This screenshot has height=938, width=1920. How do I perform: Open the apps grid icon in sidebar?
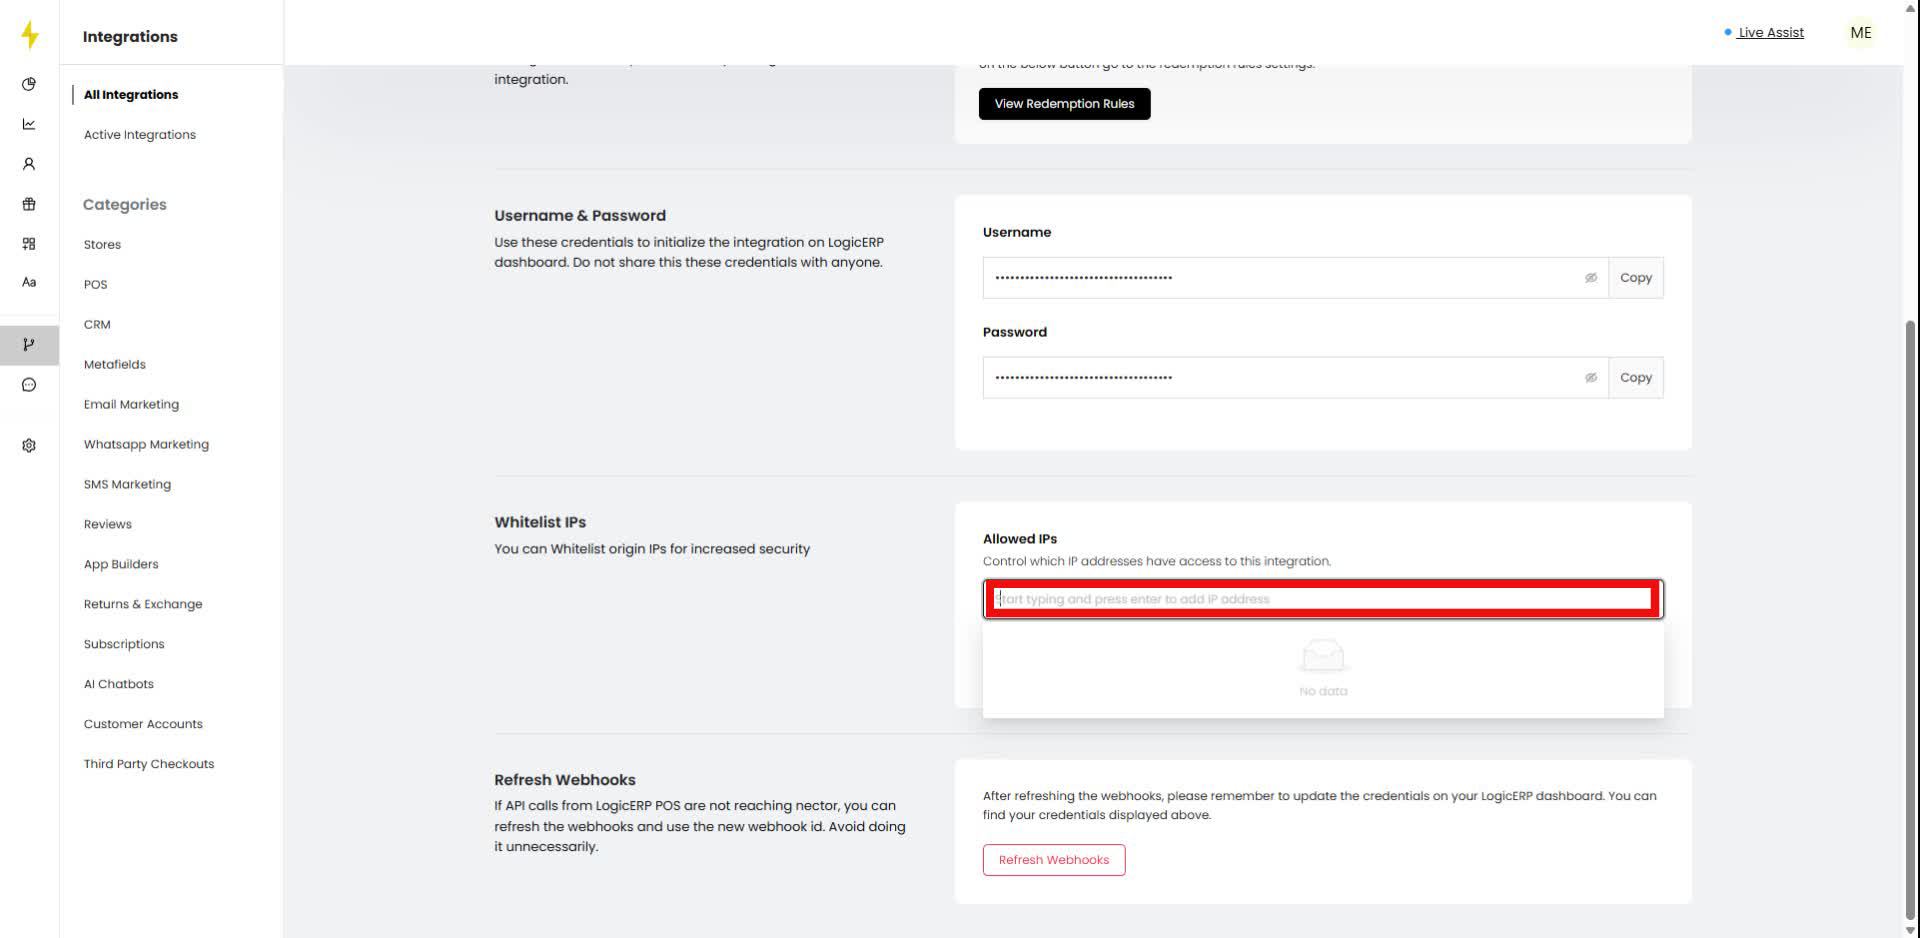click(x=29, y=243)
